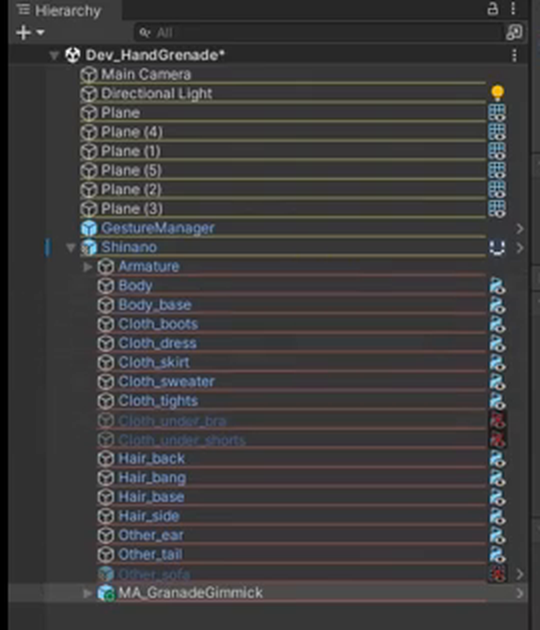
Task: Click the skinned mesh icon next to Body
Action: tap(497, 286)
